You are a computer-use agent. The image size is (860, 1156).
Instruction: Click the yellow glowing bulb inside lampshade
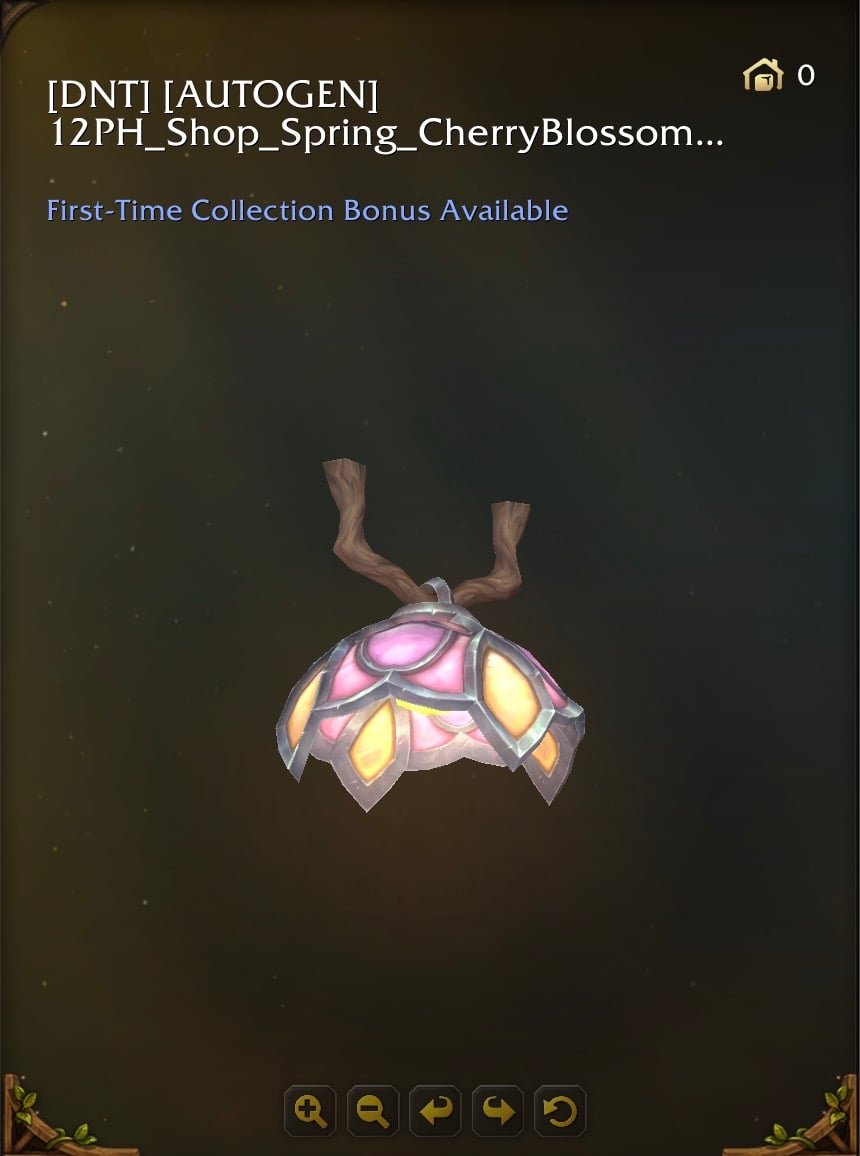[414, 706]
